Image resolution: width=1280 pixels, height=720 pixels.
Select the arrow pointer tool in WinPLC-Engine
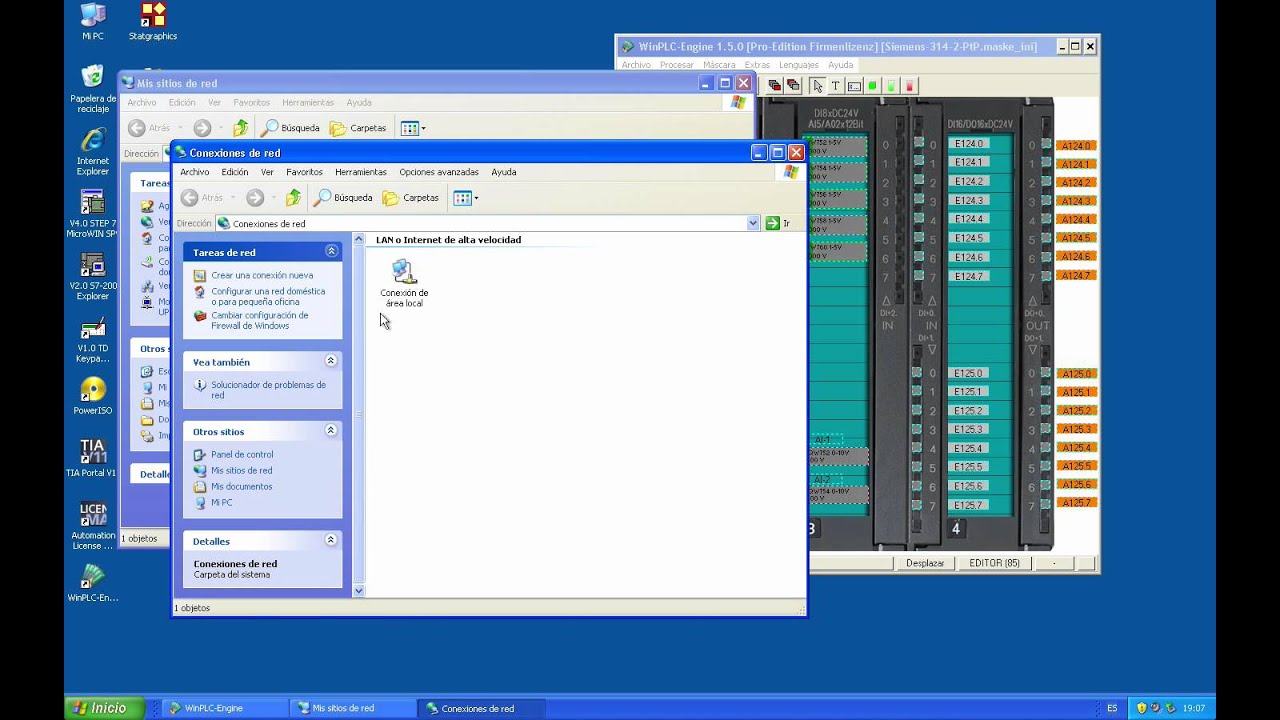pos(817,86)
